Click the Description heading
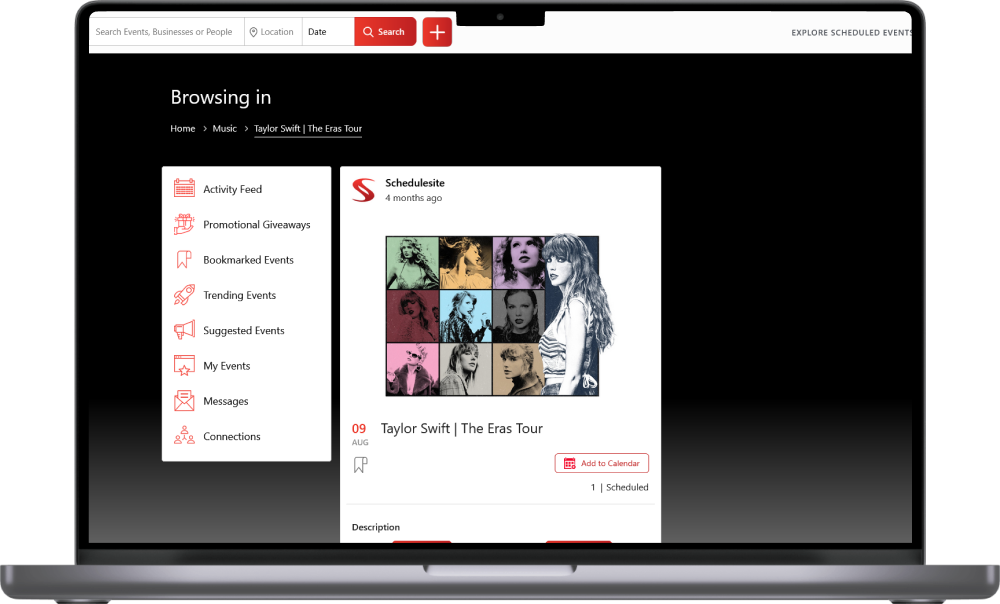This screenshot has height=604, width=1000. [x=376, y=527]
